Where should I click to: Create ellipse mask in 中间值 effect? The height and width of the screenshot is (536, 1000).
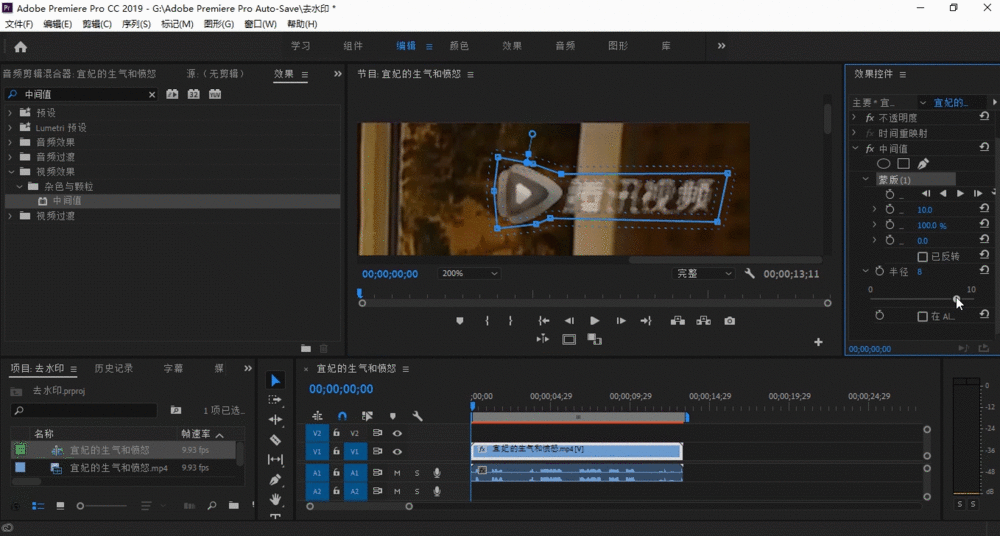point(883,164)
